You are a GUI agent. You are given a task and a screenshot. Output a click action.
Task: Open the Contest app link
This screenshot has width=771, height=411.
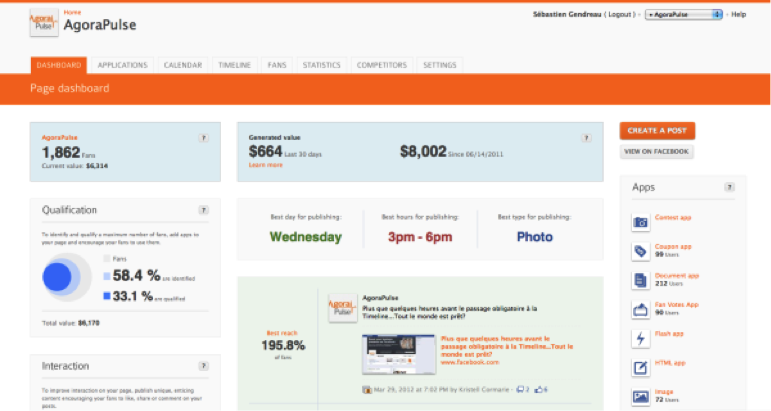673,217
